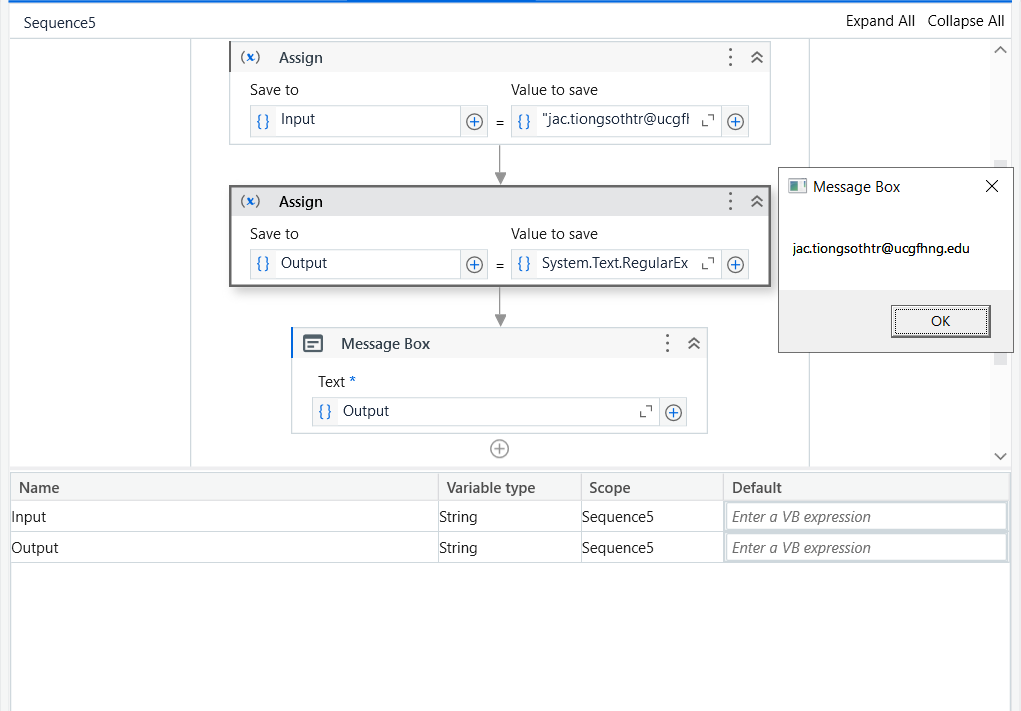Select the first Assign activity title

pyautogui.click(x=301, y=57)
